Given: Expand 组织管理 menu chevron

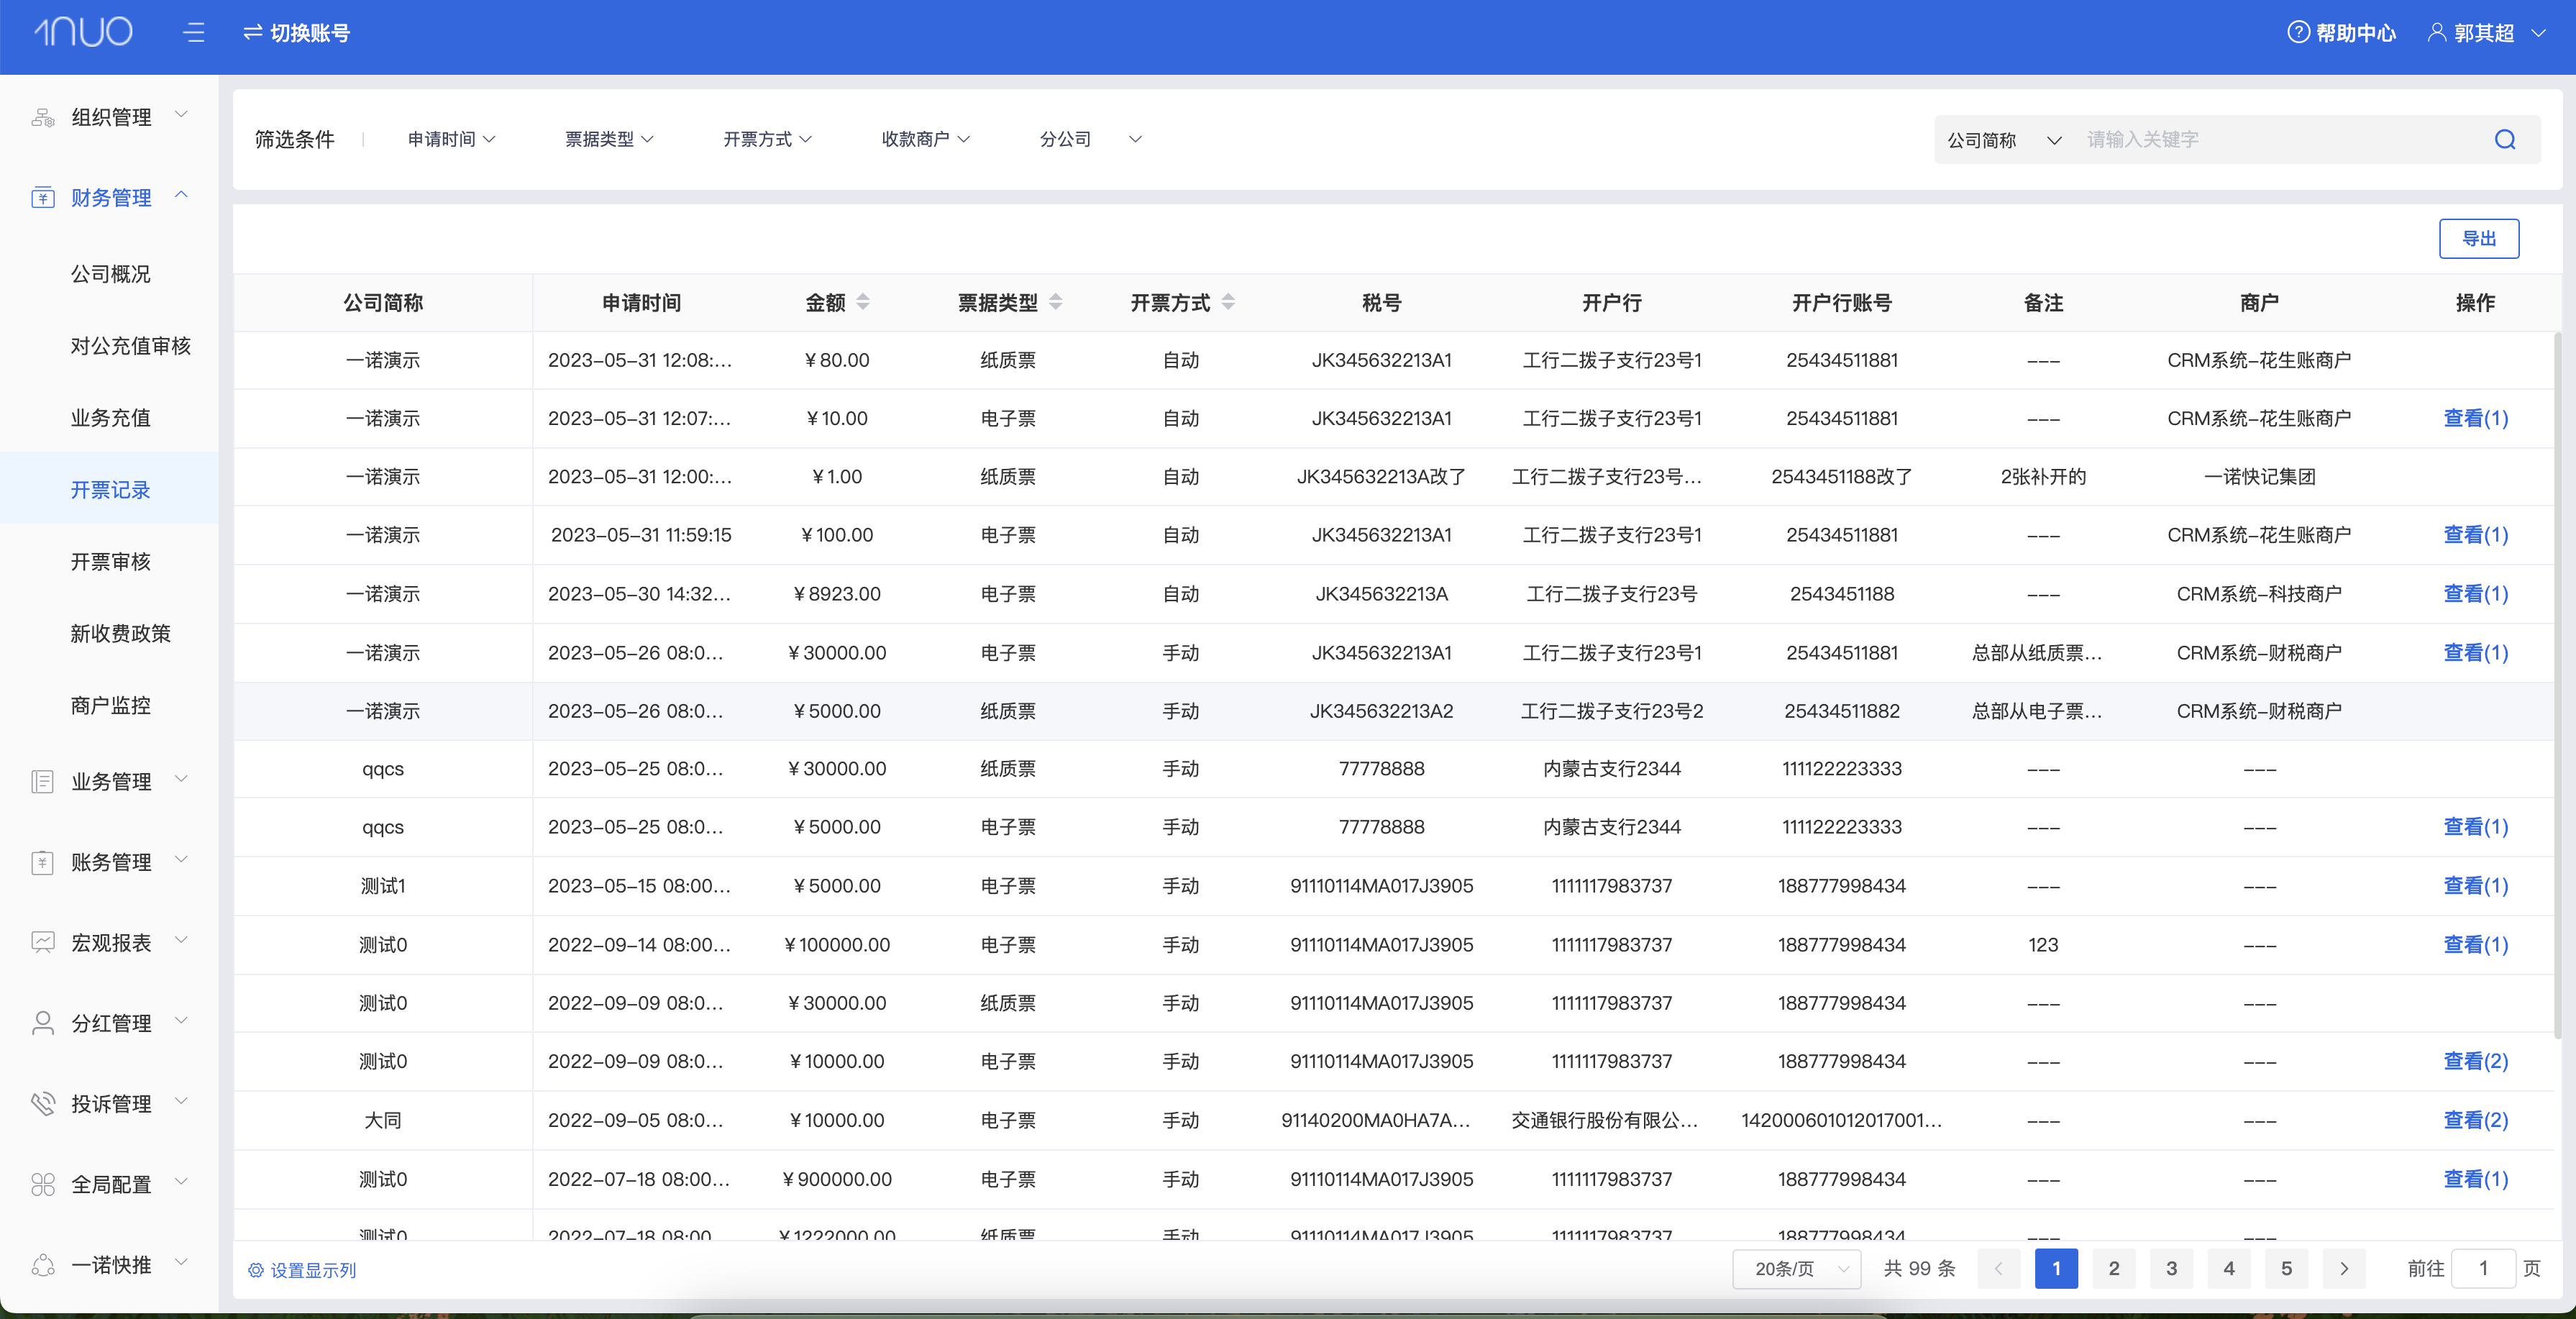Looking at the screenshot, I should pos(181,114).
